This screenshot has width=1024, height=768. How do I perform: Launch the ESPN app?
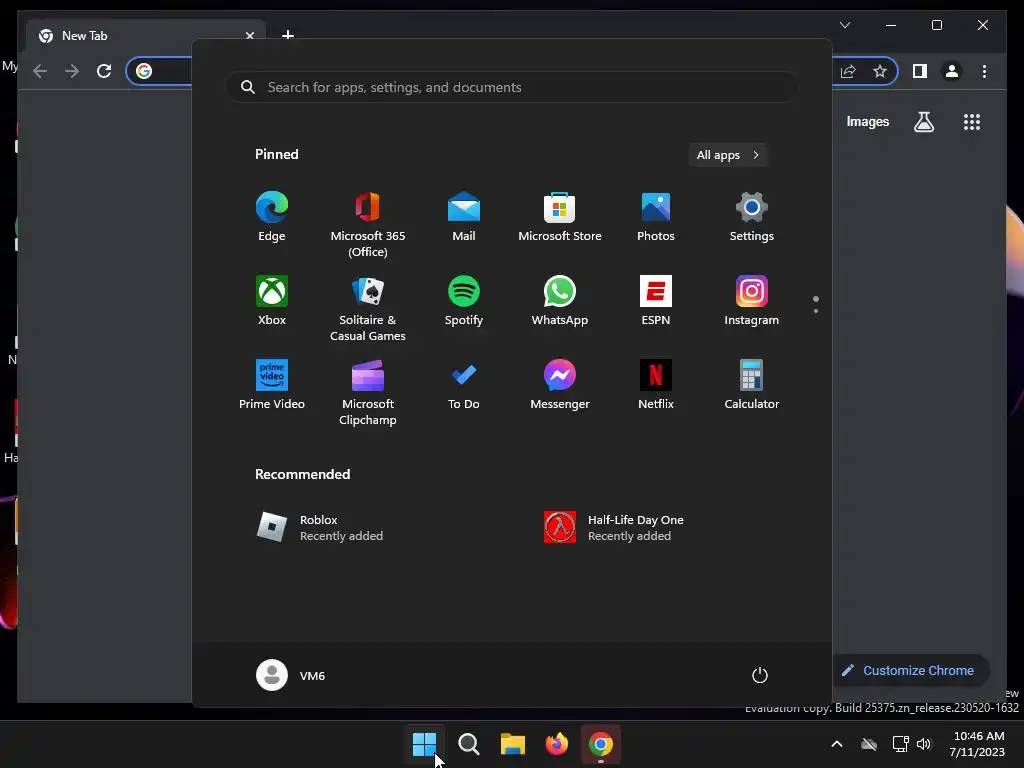click(x=656, y=300)
